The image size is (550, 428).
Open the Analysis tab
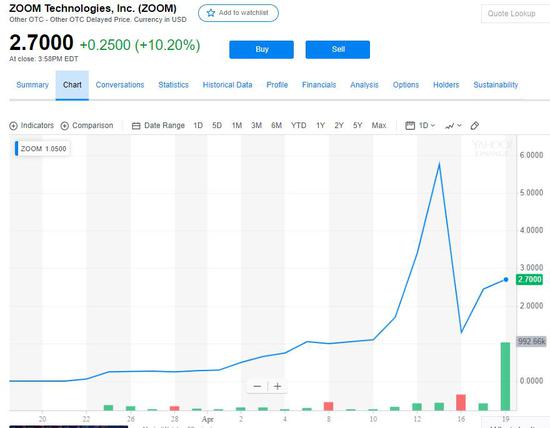coord(364,85)
